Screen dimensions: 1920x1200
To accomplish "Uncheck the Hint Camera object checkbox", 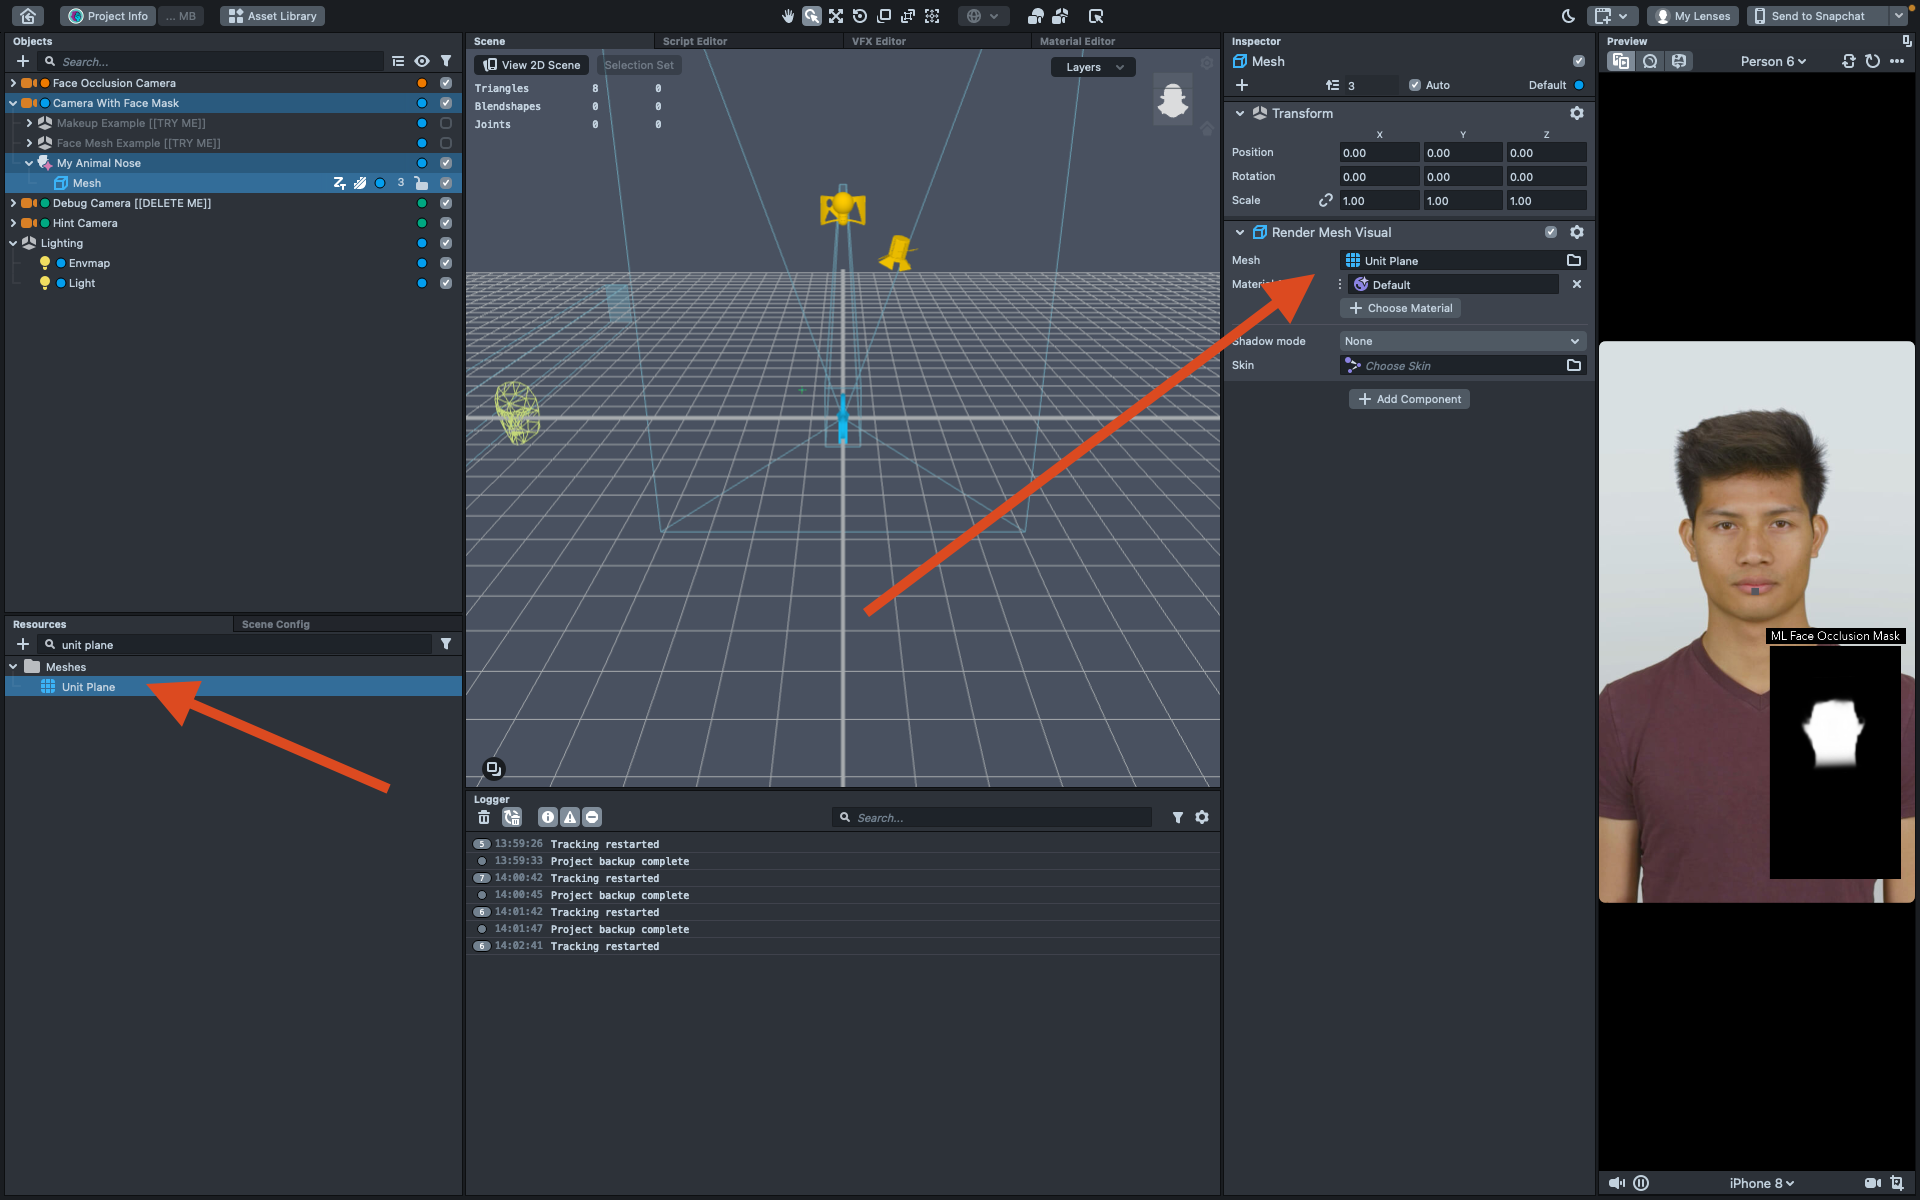I will pos(446,223).
